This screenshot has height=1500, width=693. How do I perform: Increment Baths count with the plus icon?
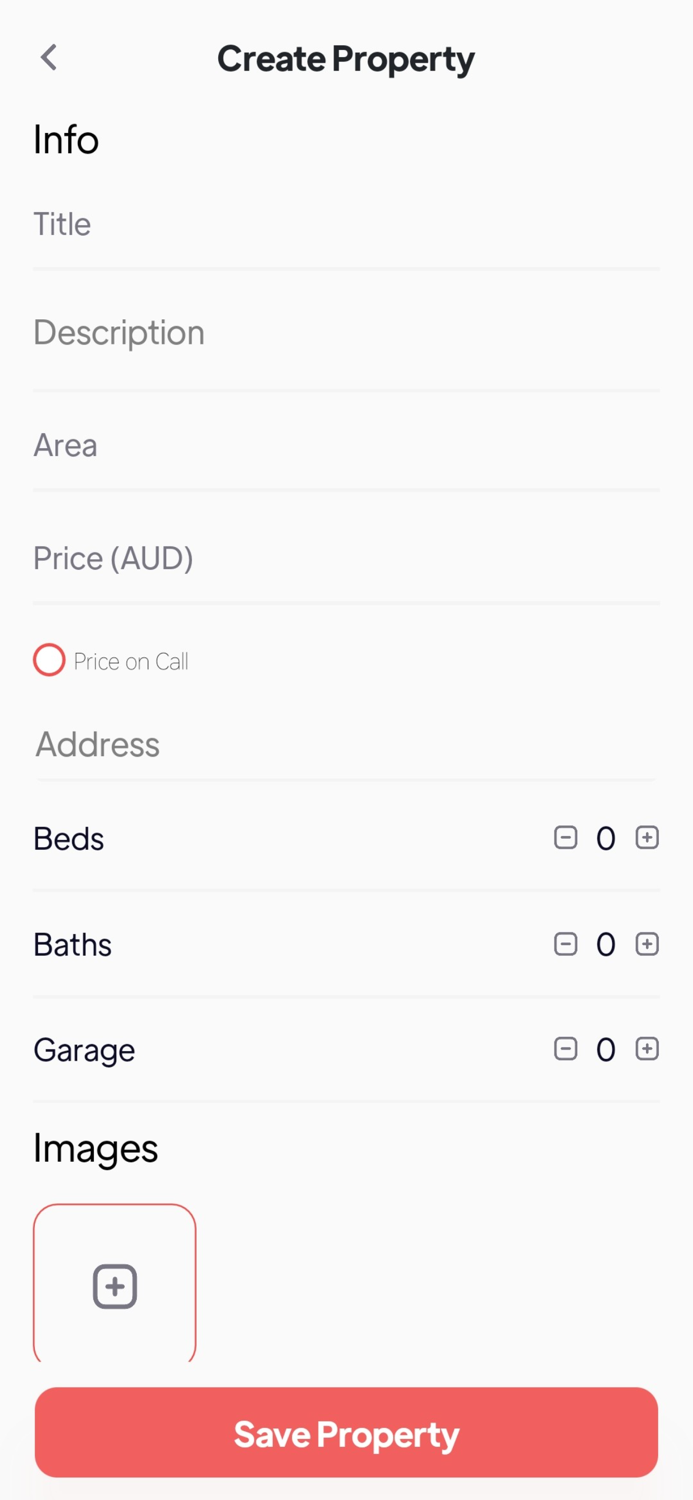tap(647, 944)
